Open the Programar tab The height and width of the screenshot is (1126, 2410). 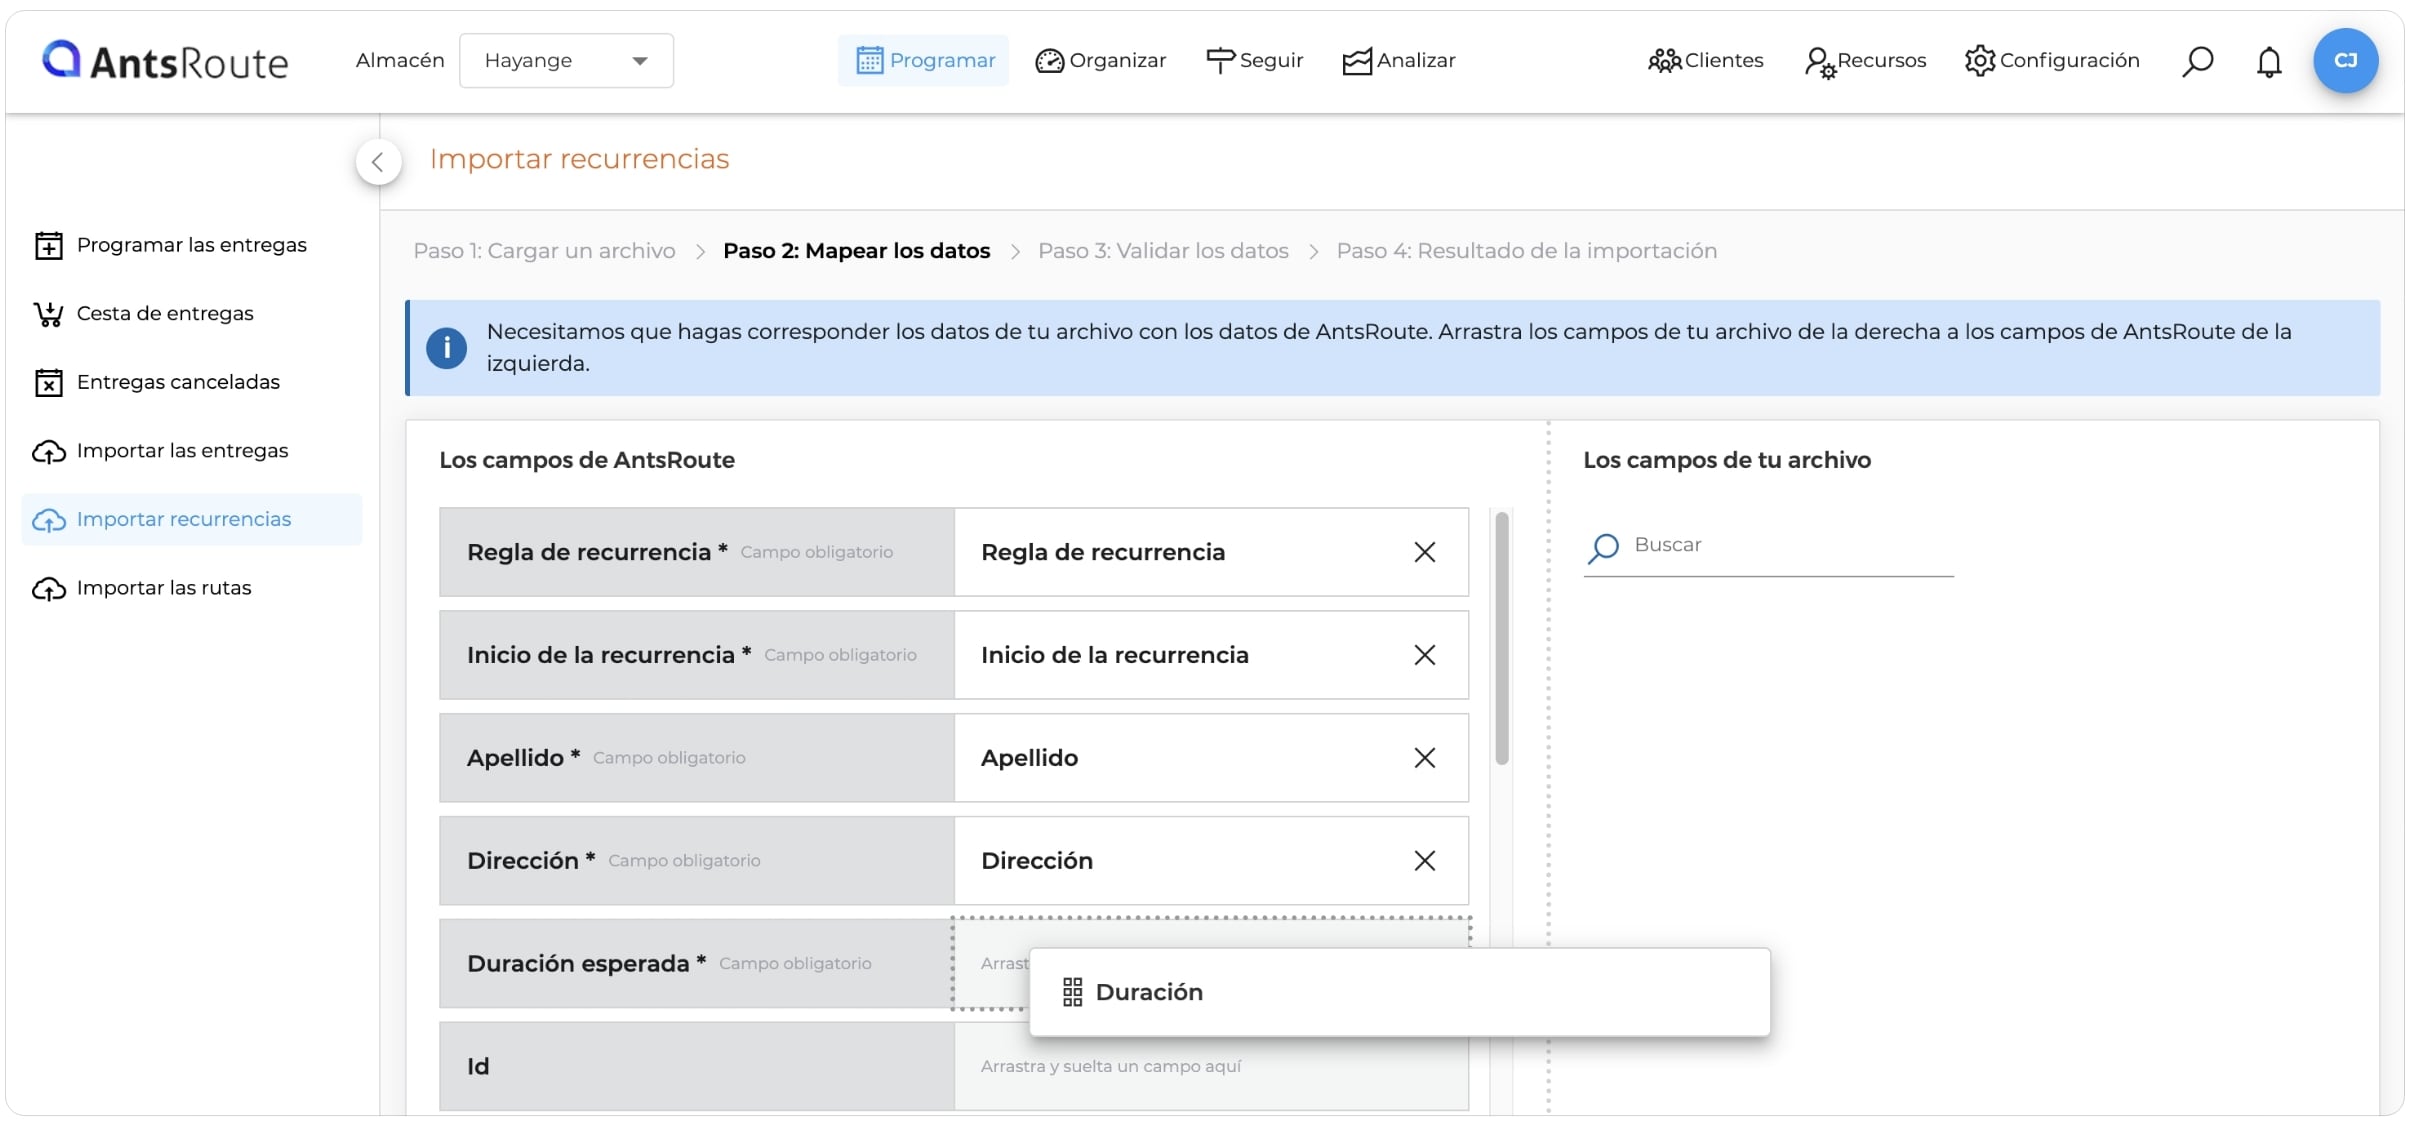click(x=924, y=61)
